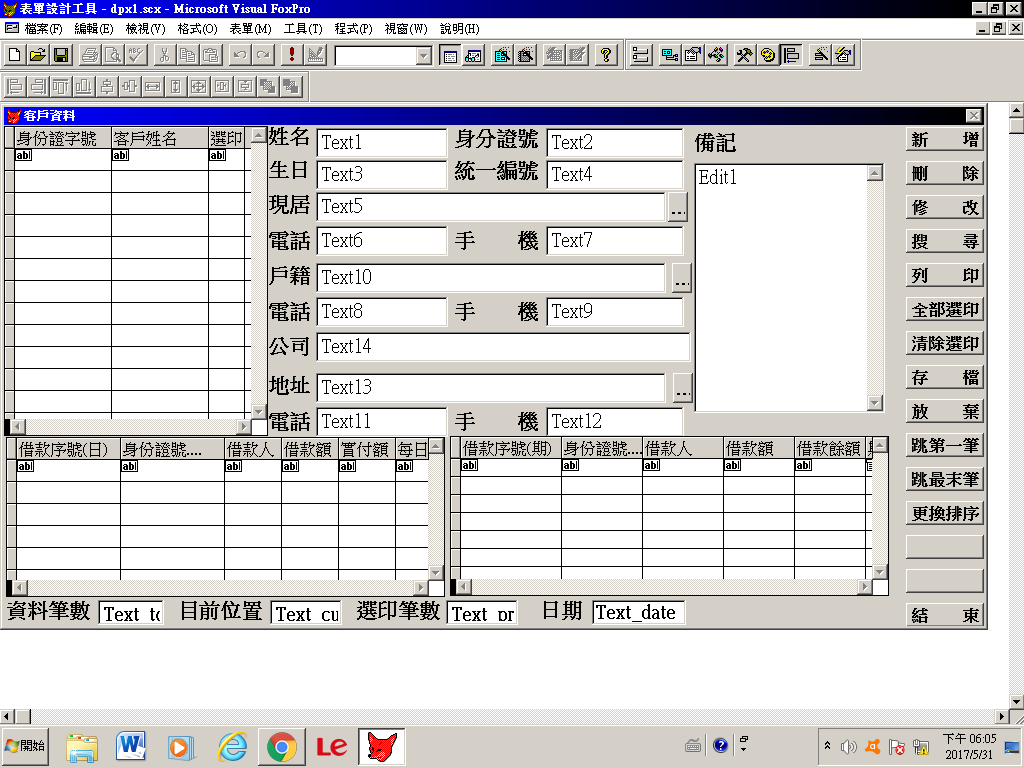Image resolution: width=1024 pixels, height=768 pixels.
Task: Open the Properties window icon
Action: pyautogui.click(x=692, y=56)
